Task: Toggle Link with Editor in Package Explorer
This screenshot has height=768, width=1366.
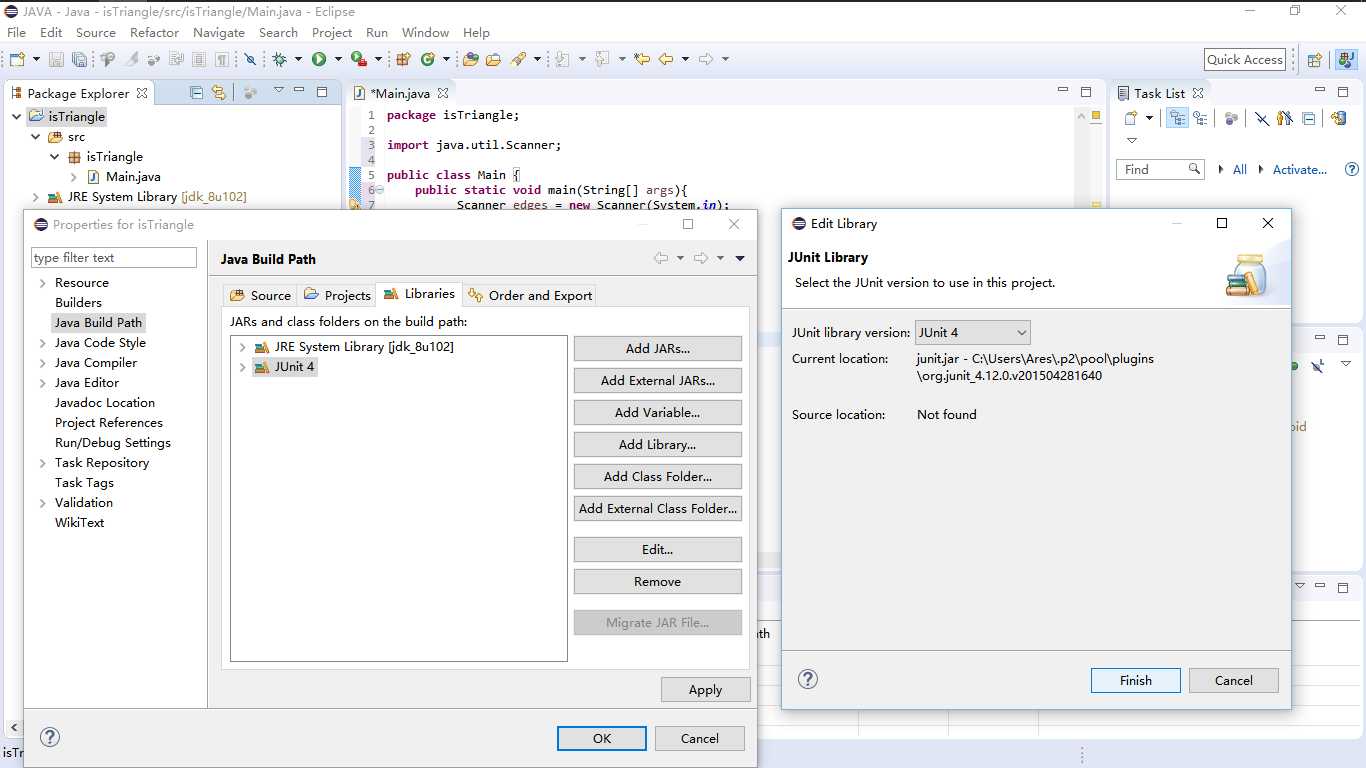Action: click(218, 92)
